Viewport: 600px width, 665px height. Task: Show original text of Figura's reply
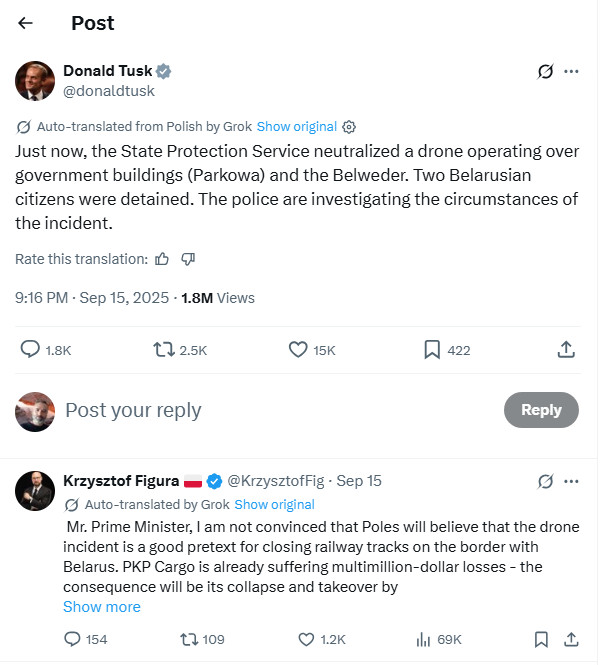[274, 505]
